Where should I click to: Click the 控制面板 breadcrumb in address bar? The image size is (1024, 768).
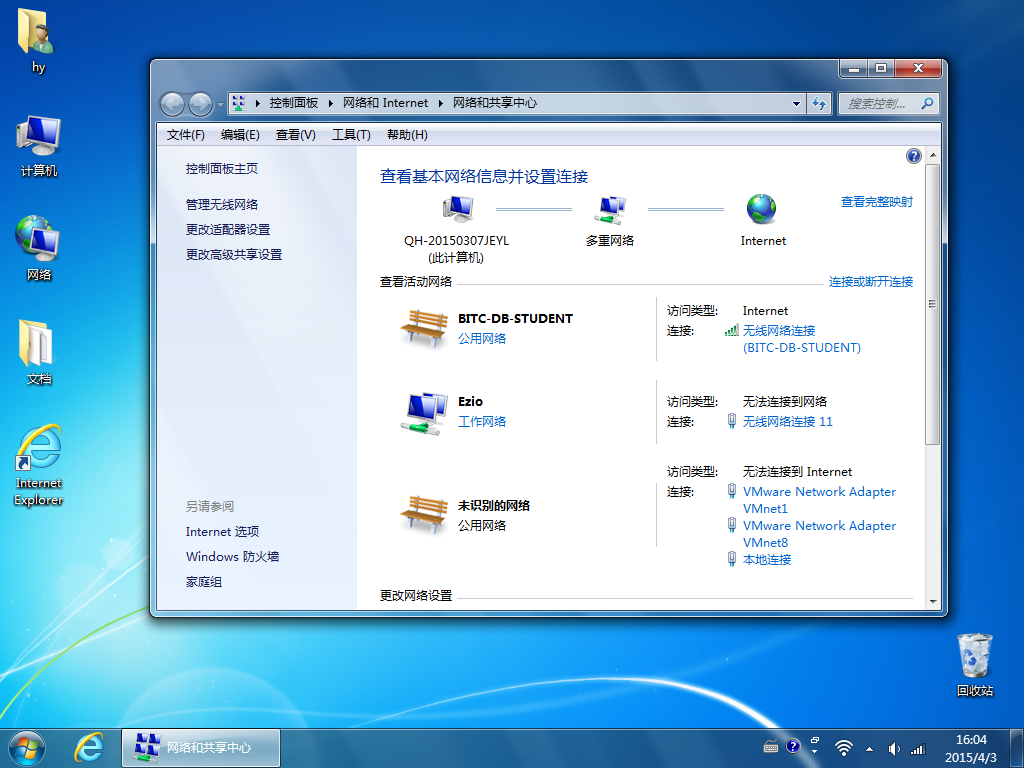coord(294,103)
